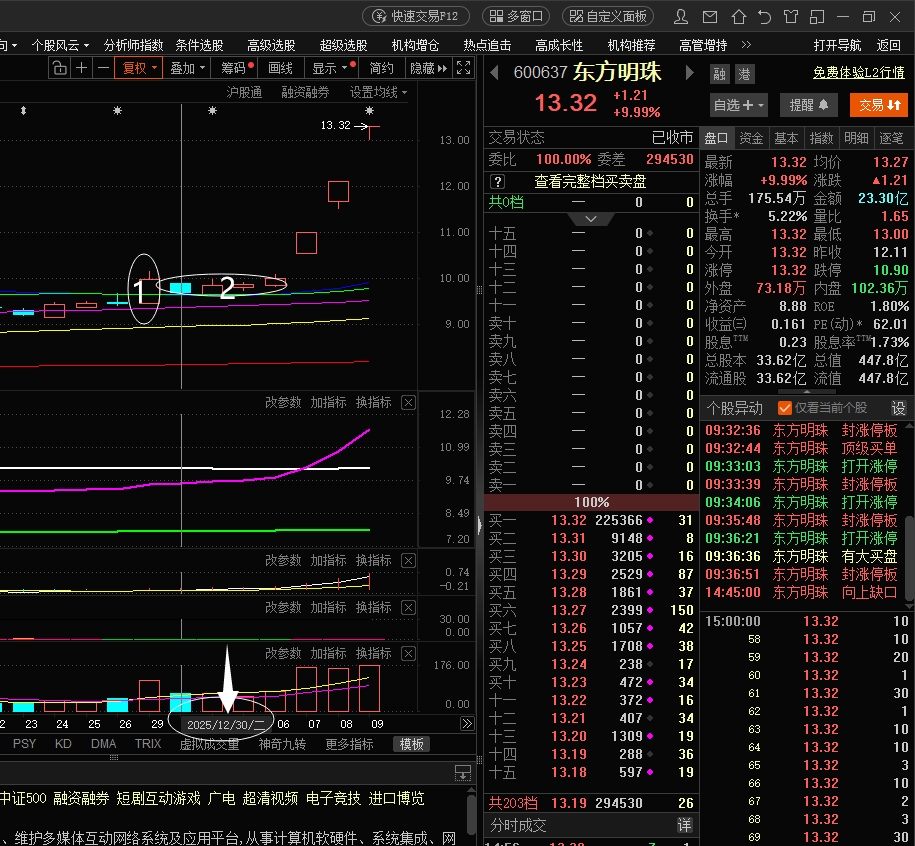
Task: Open 自选+ watchlist dropdown
Action: (738, 105)
